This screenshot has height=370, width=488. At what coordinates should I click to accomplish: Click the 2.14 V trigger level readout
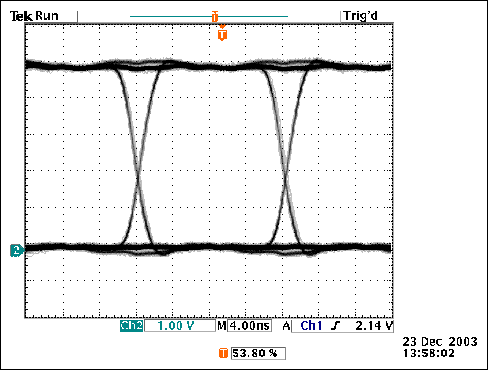point(374,326)
